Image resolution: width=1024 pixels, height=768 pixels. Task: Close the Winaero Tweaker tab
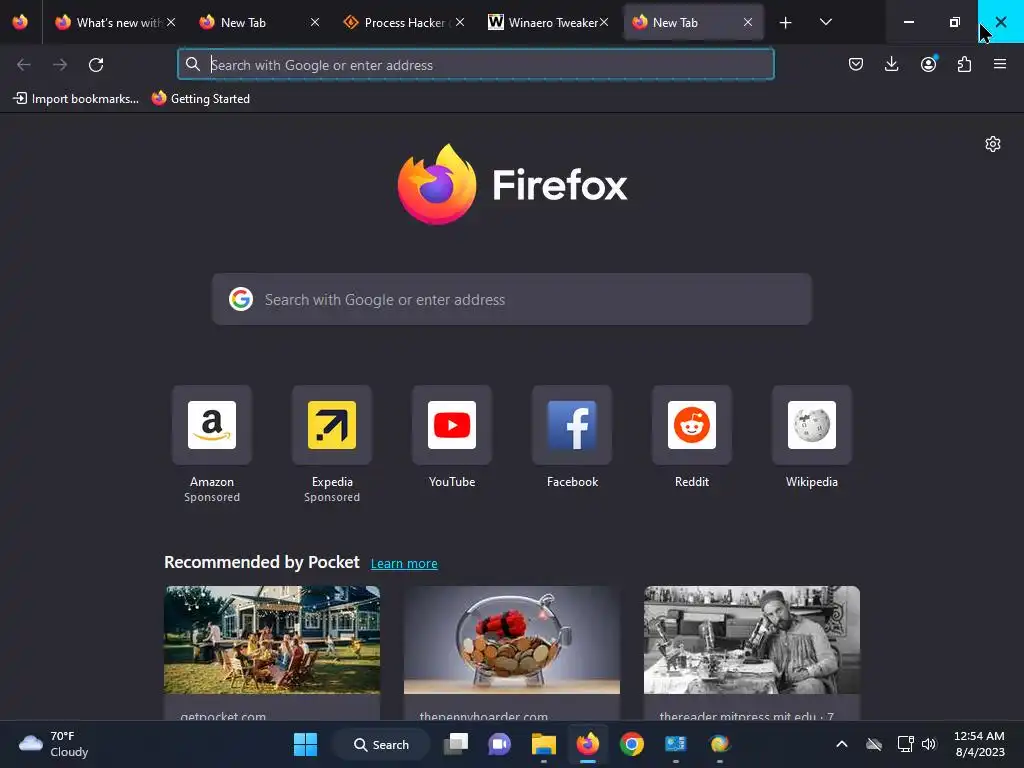click(604, 22)
